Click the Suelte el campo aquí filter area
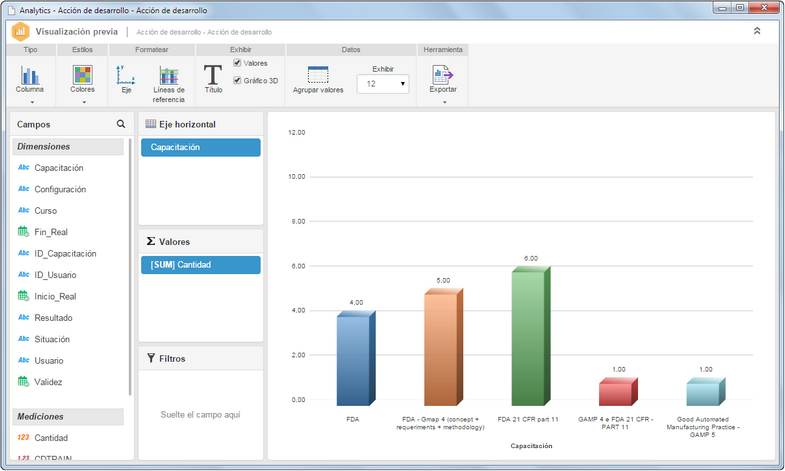The image size is (785, 471). click(200, 414)
